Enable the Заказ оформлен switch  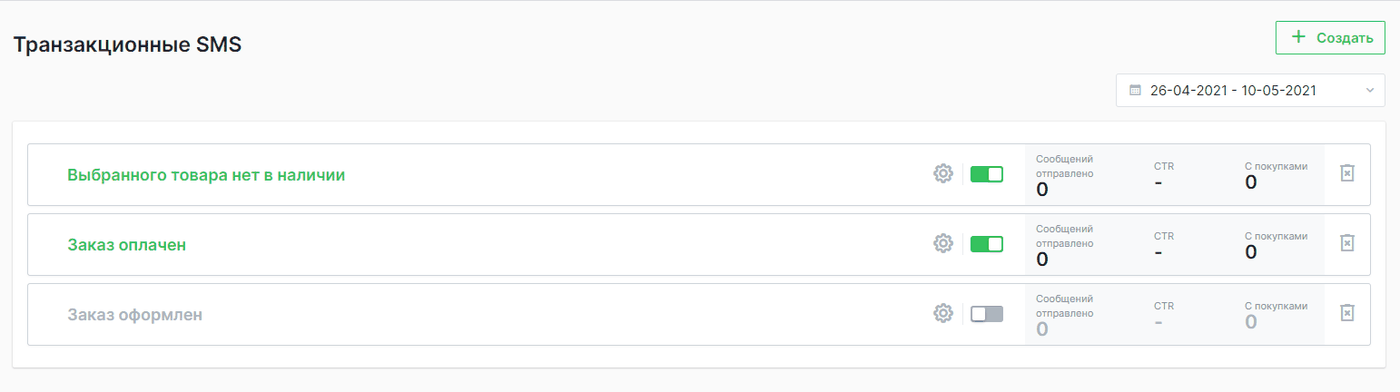click(x=987, y=313)
